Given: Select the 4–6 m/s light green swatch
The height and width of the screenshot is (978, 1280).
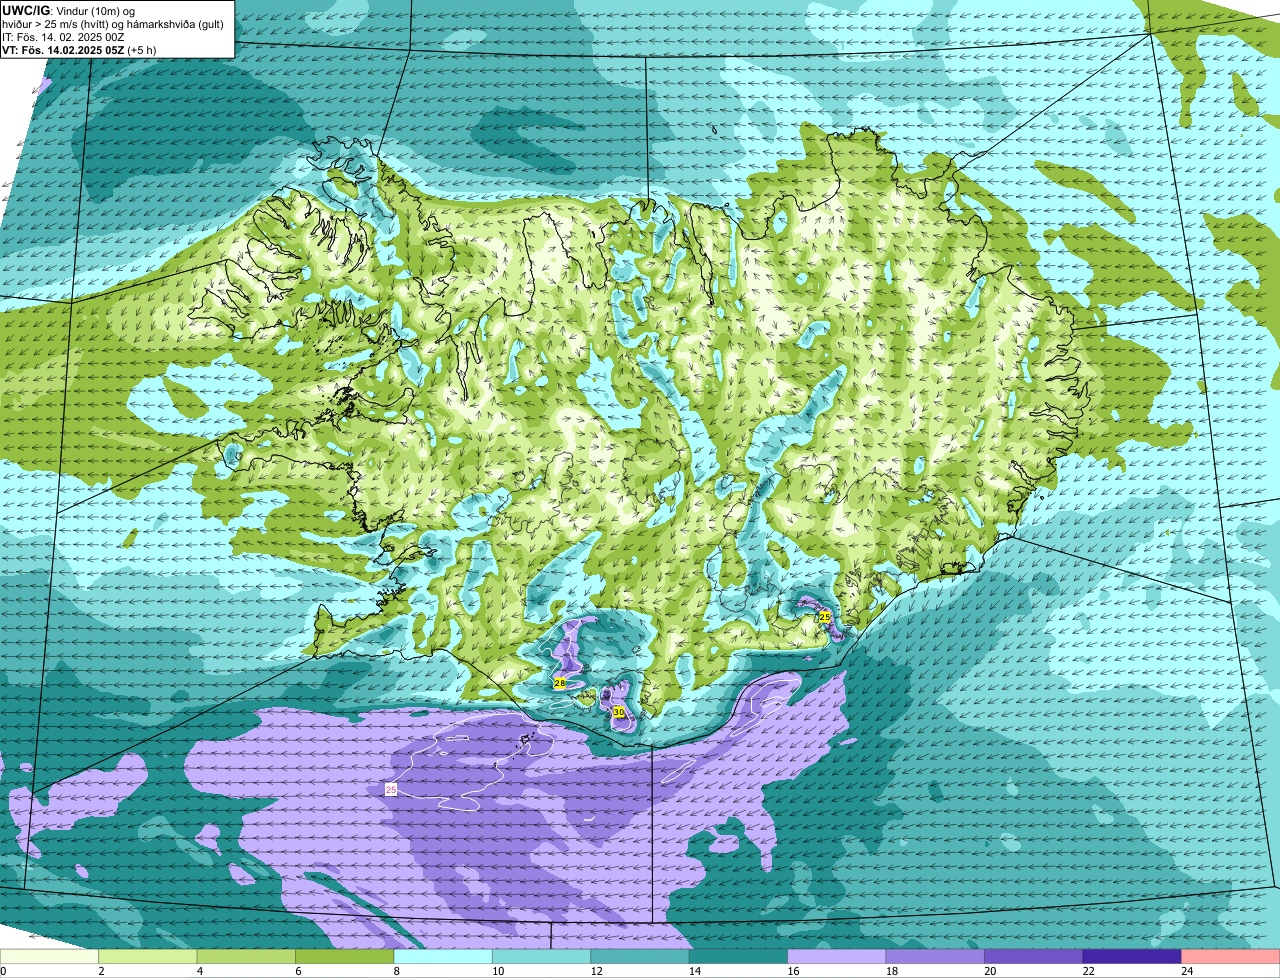Looking at the screenshot, I should coord(246,957).
